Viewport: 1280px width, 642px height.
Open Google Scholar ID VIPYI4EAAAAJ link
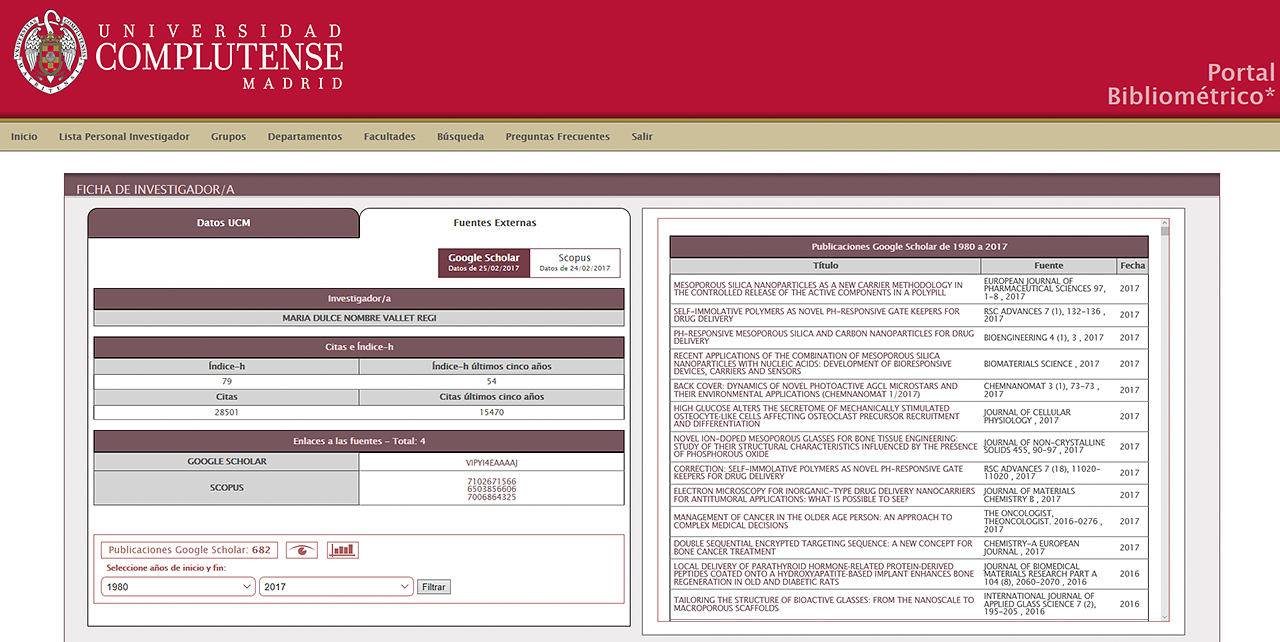point(492,462)
